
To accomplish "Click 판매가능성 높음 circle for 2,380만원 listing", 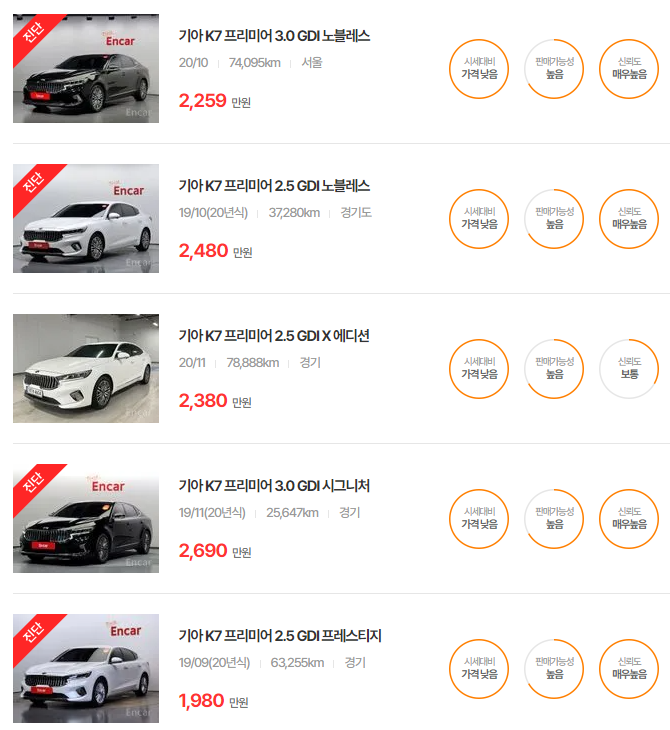I will click(x=554, y=369).
